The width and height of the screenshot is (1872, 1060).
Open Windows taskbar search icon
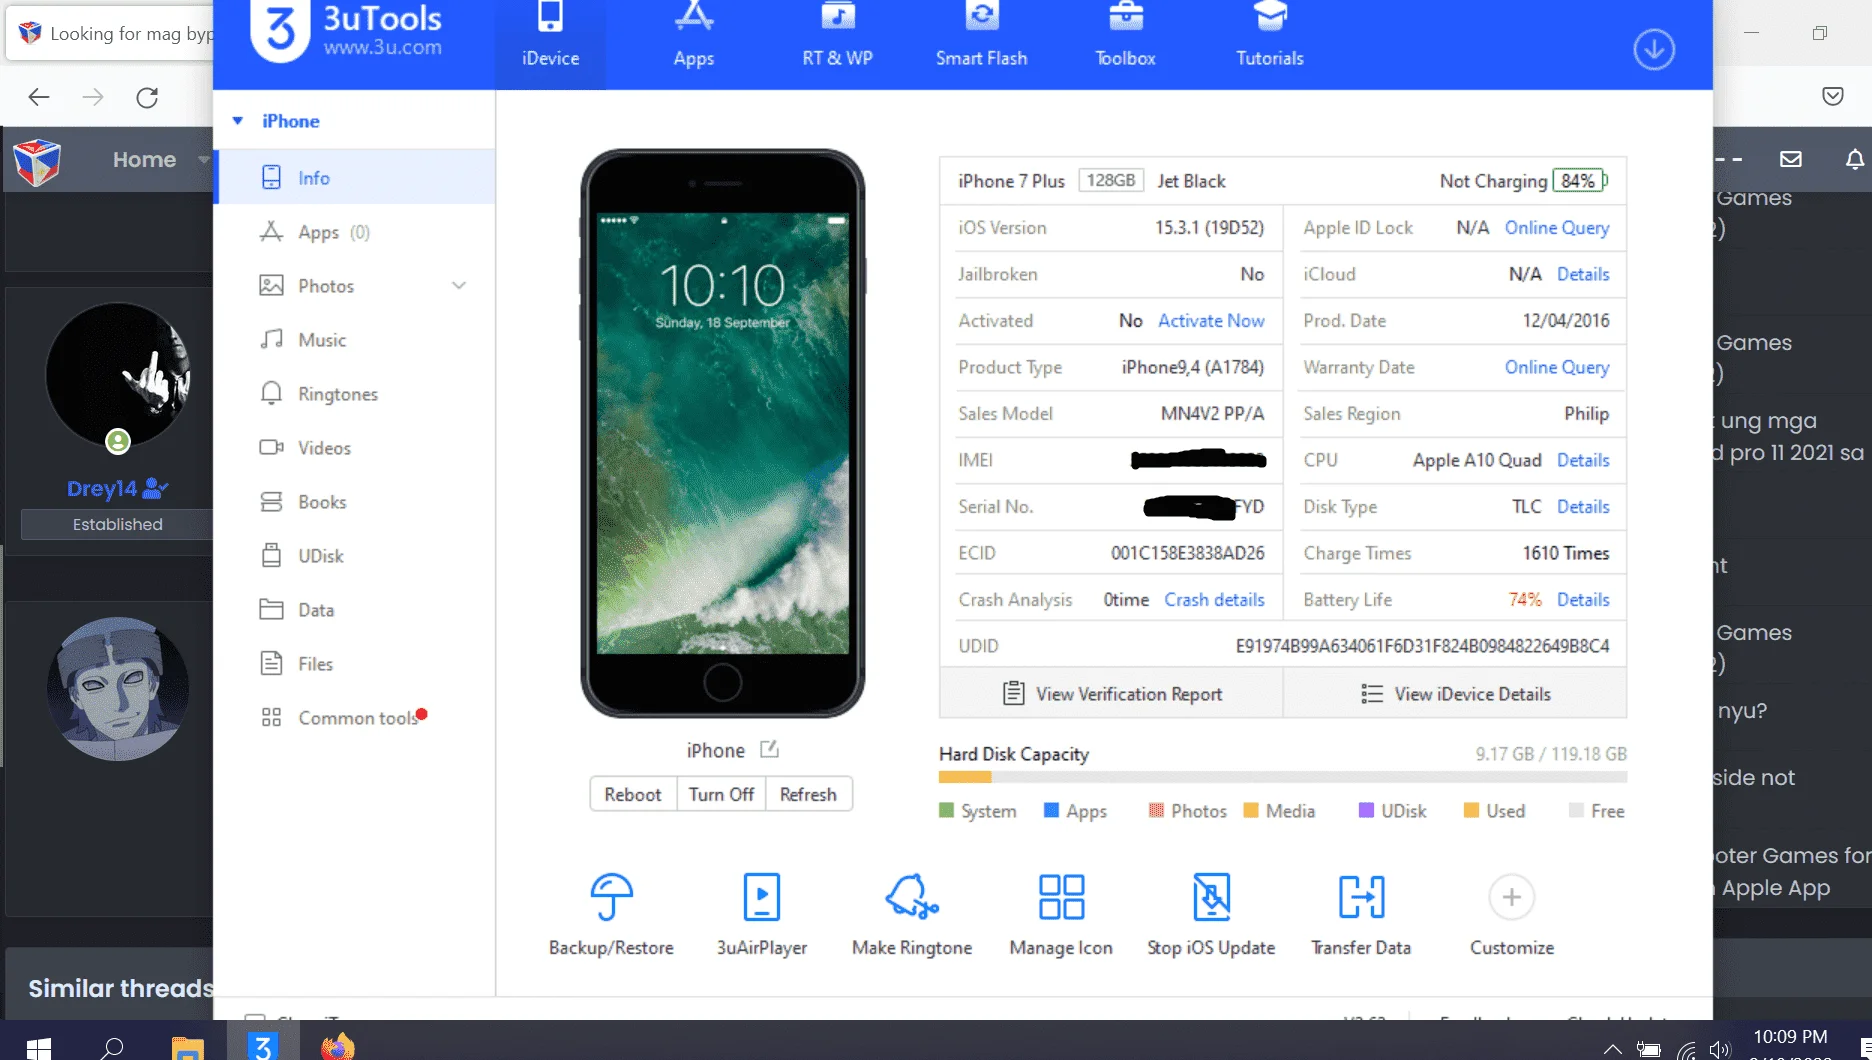pyautogui.click(x=112, y=1047)
